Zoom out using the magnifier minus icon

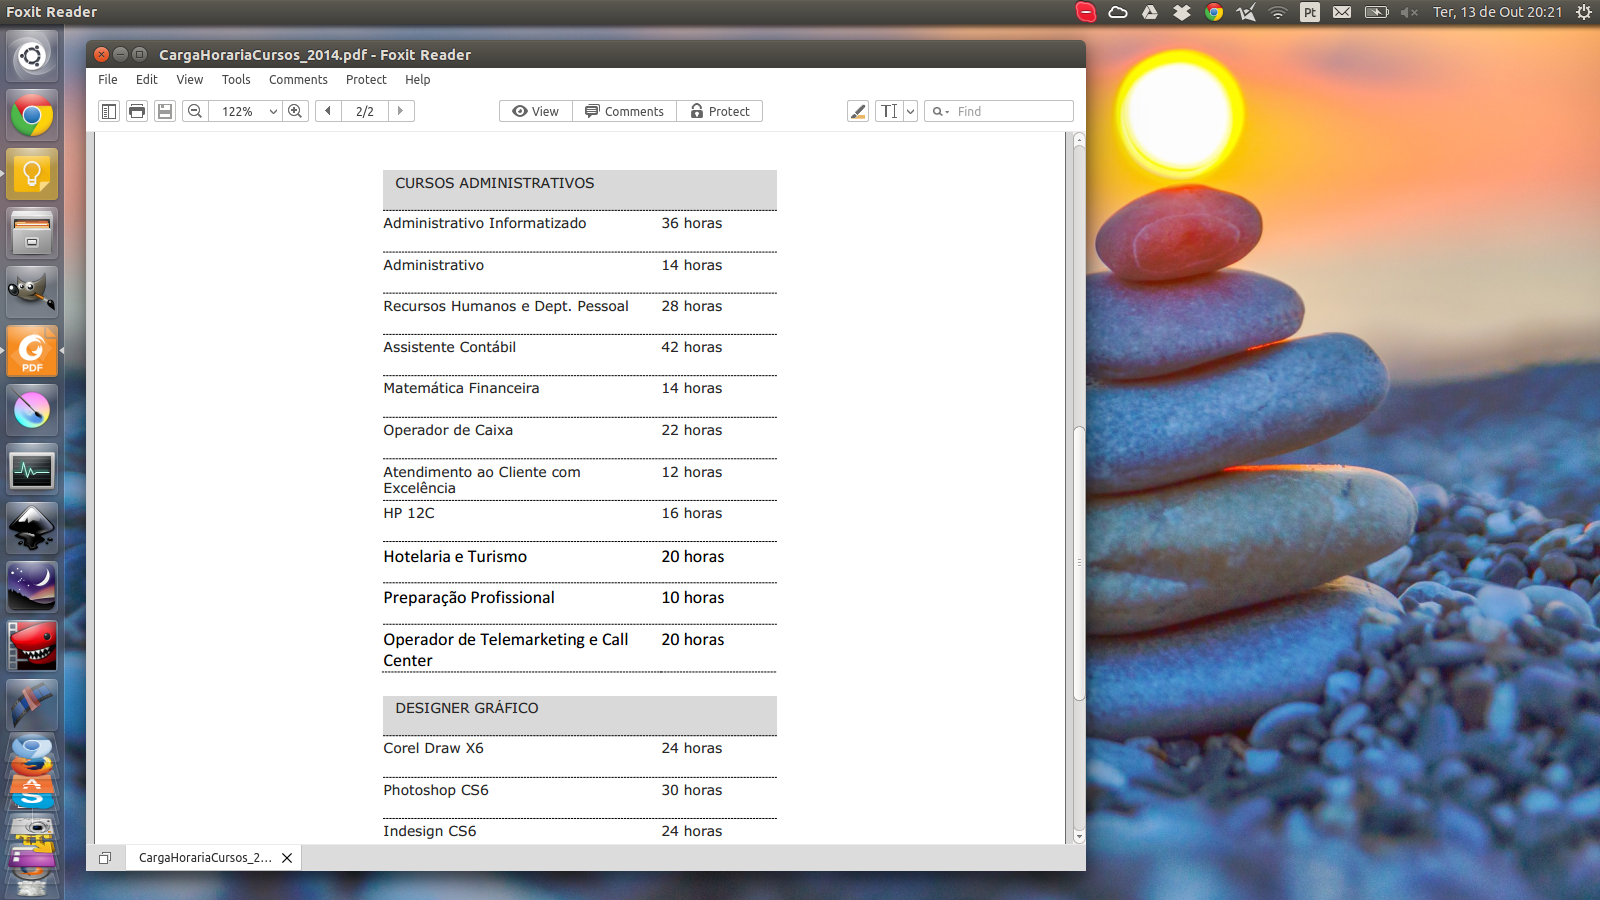tap(194, 111)
